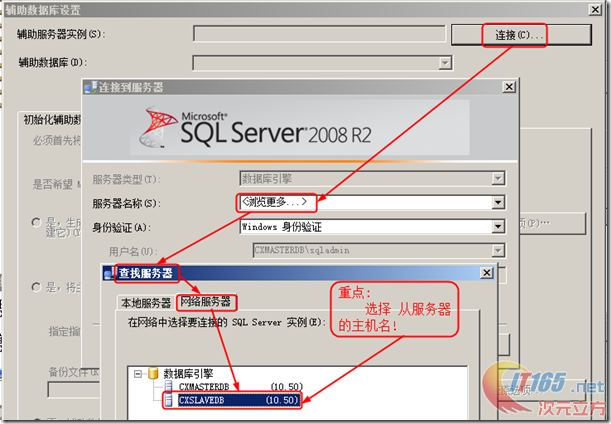Switch to the 本地服务器 tab

click(x=146, y=303)
